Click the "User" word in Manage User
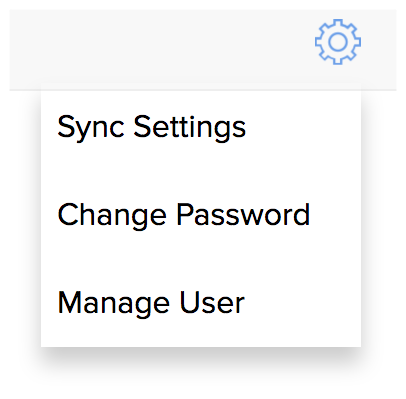Viewport: 406px width, 399px height. point(212,302)
